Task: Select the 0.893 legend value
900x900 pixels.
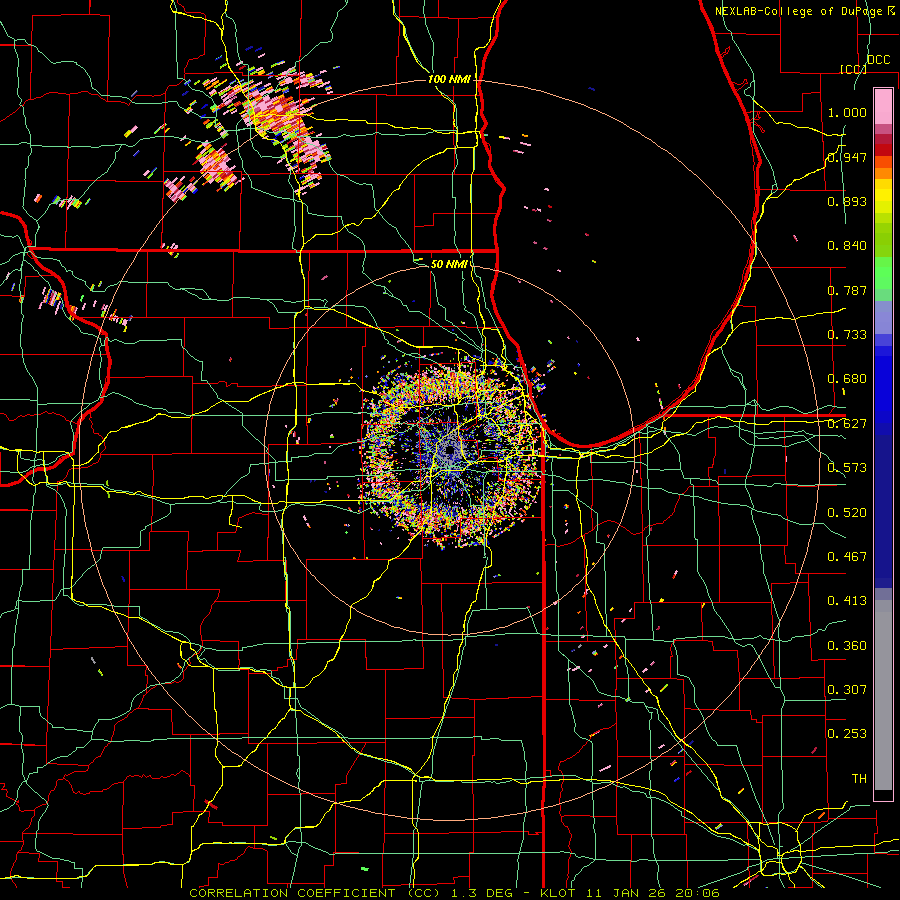Action: [847, 201]
